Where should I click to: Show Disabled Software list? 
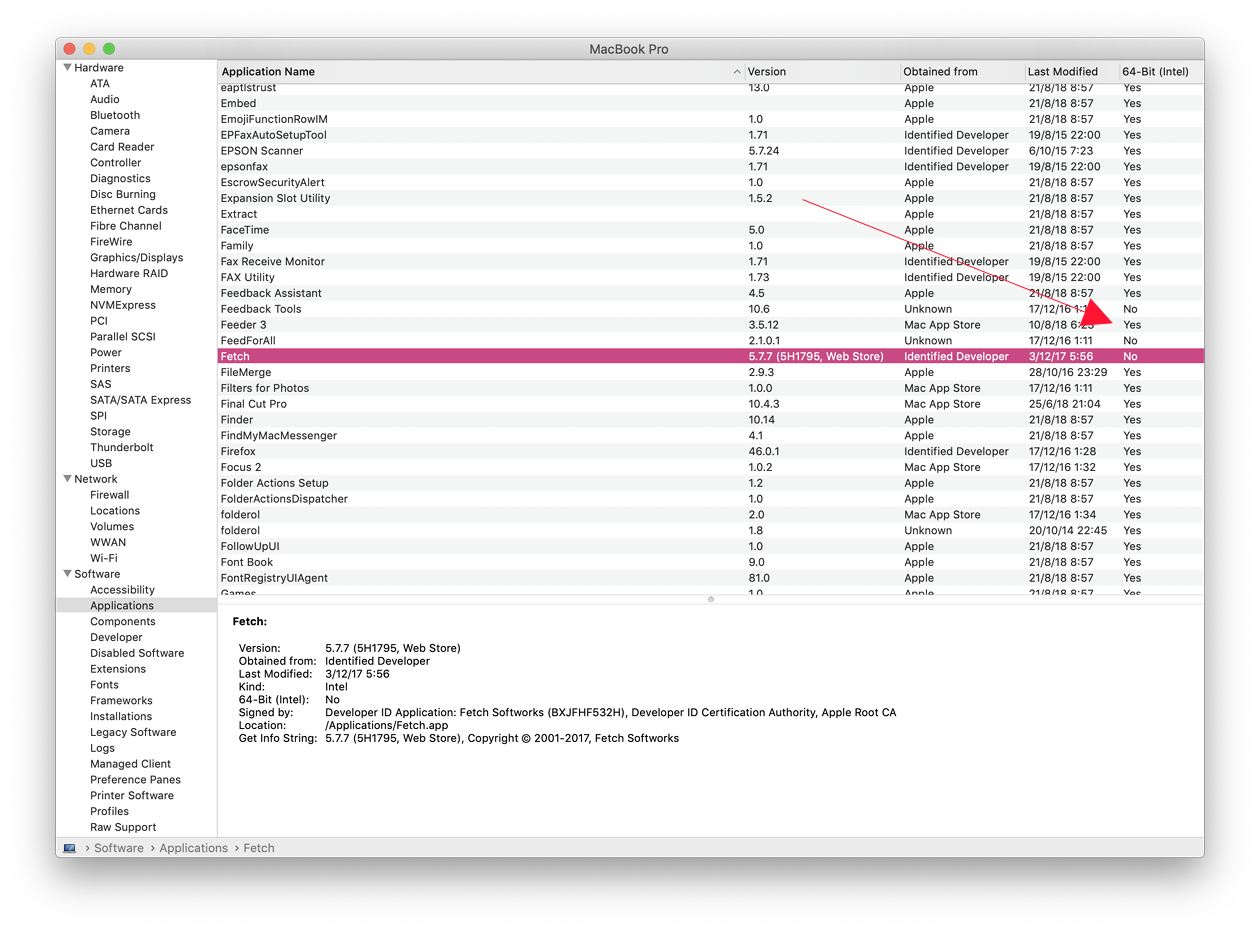click(x=137, y=653)
